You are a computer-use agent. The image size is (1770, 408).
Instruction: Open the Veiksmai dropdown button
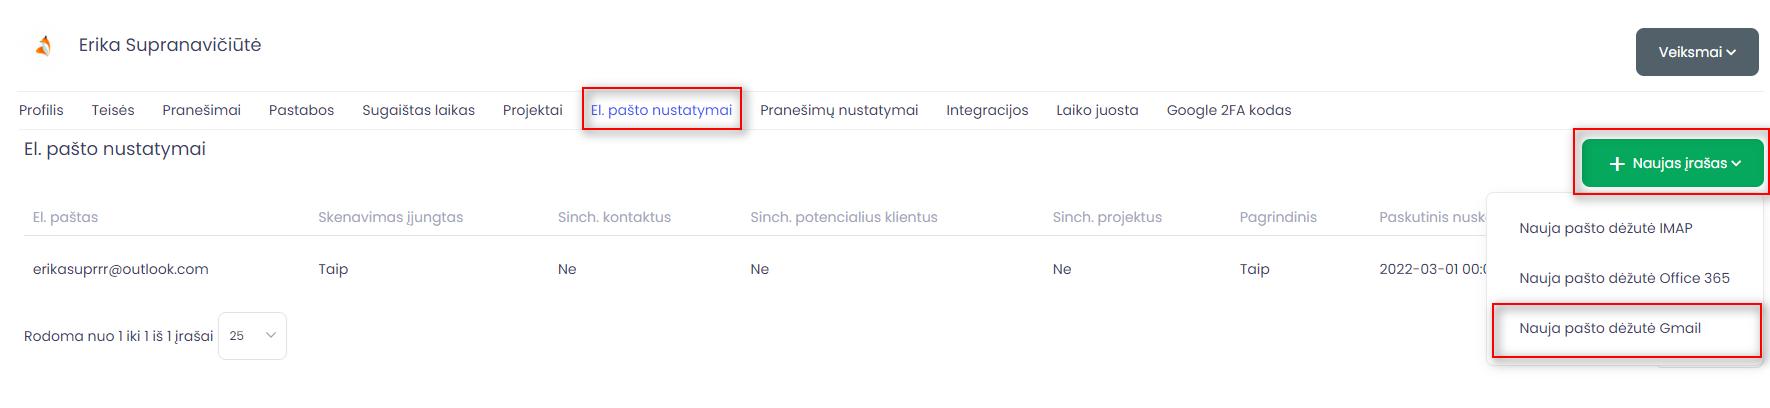(1697, 52)
